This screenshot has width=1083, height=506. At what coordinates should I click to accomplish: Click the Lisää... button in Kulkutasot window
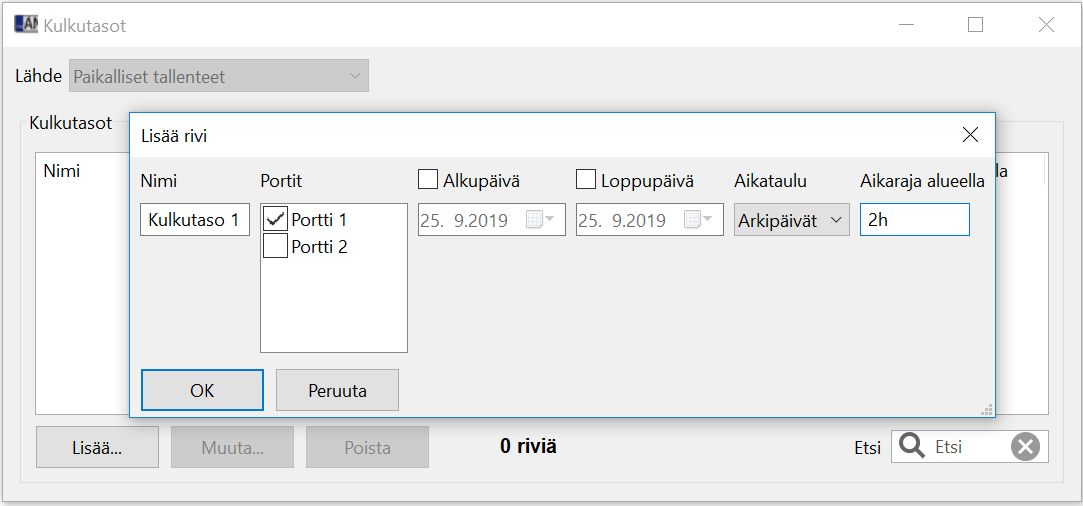[x=97, y=447]
